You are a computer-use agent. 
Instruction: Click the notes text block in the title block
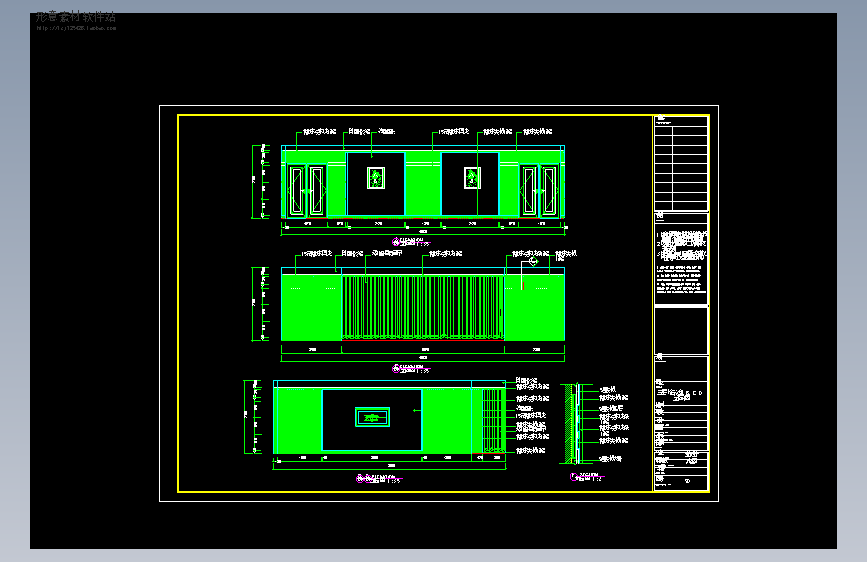(x=681, y=261)
